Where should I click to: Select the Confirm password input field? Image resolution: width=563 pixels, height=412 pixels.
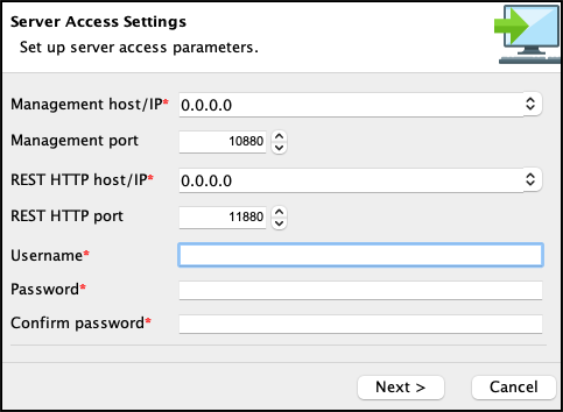tap(360, 324)
